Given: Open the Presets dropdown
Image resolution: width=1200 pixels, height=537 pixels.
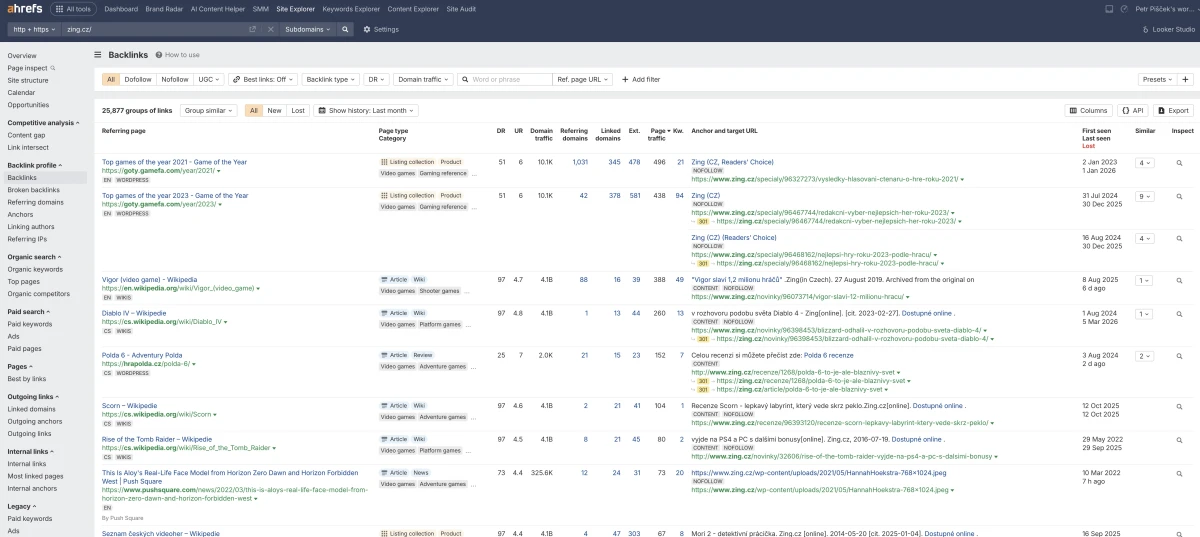Looking at the screenshot, I should pyautogui.click(x=1157, y=79).
